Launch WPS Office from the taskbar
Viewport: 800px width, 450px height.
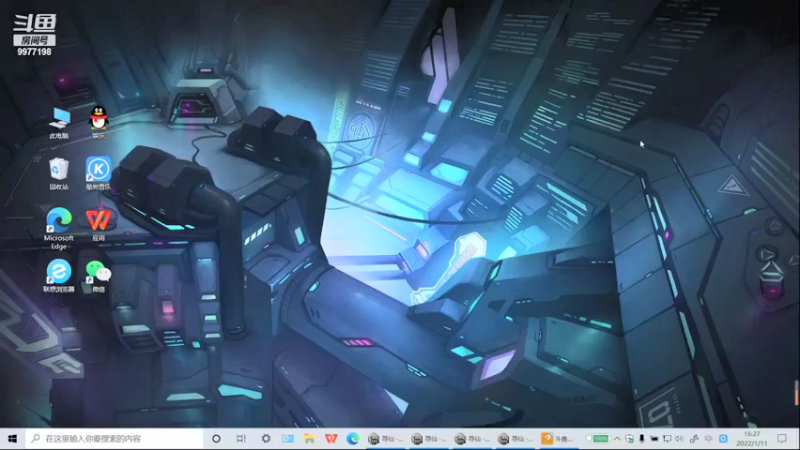(x=331, y=439)
